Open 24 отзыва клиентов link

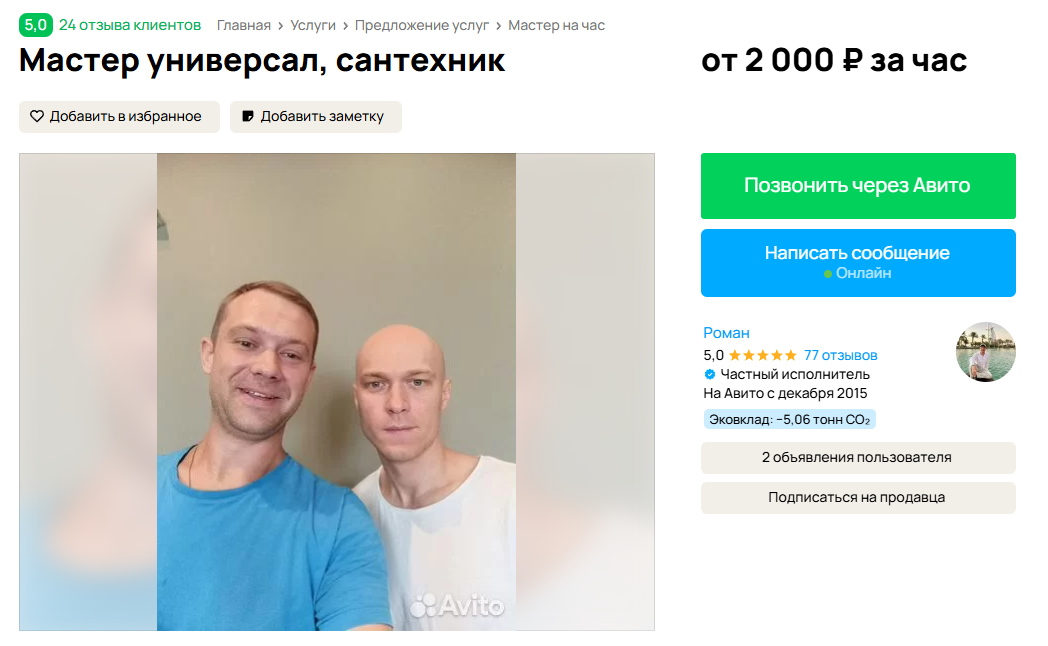pyautogui.click(x=130, y=25)
